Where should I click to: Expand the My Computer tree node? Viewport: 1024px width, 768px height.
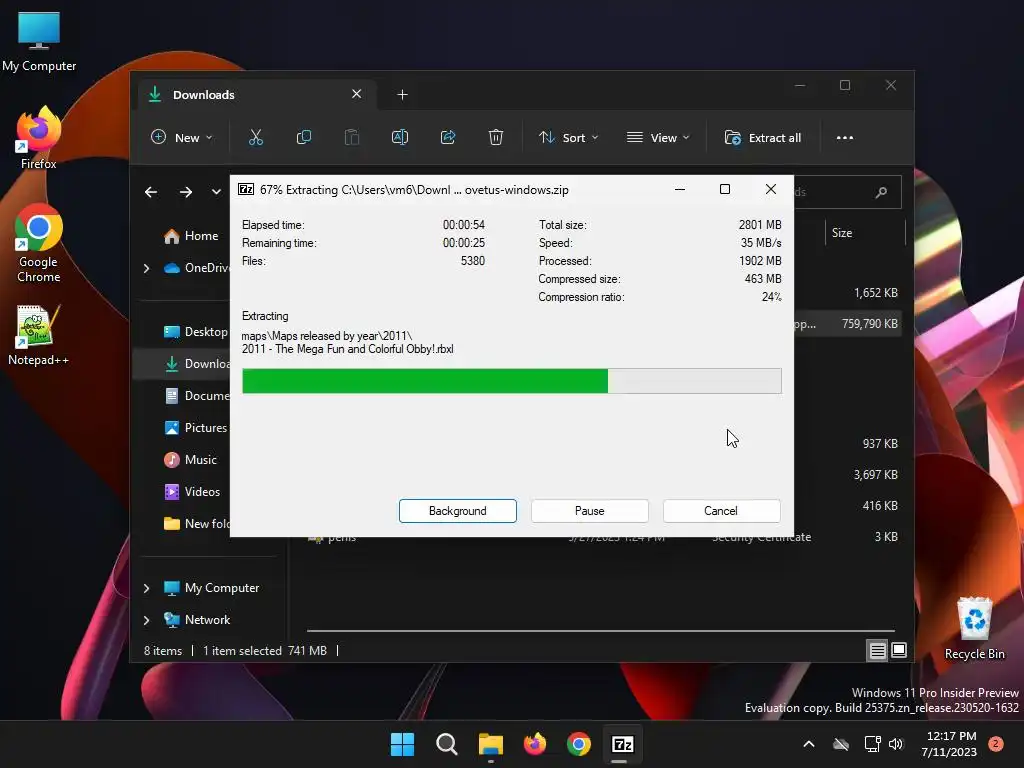click(x=146, y=588)
